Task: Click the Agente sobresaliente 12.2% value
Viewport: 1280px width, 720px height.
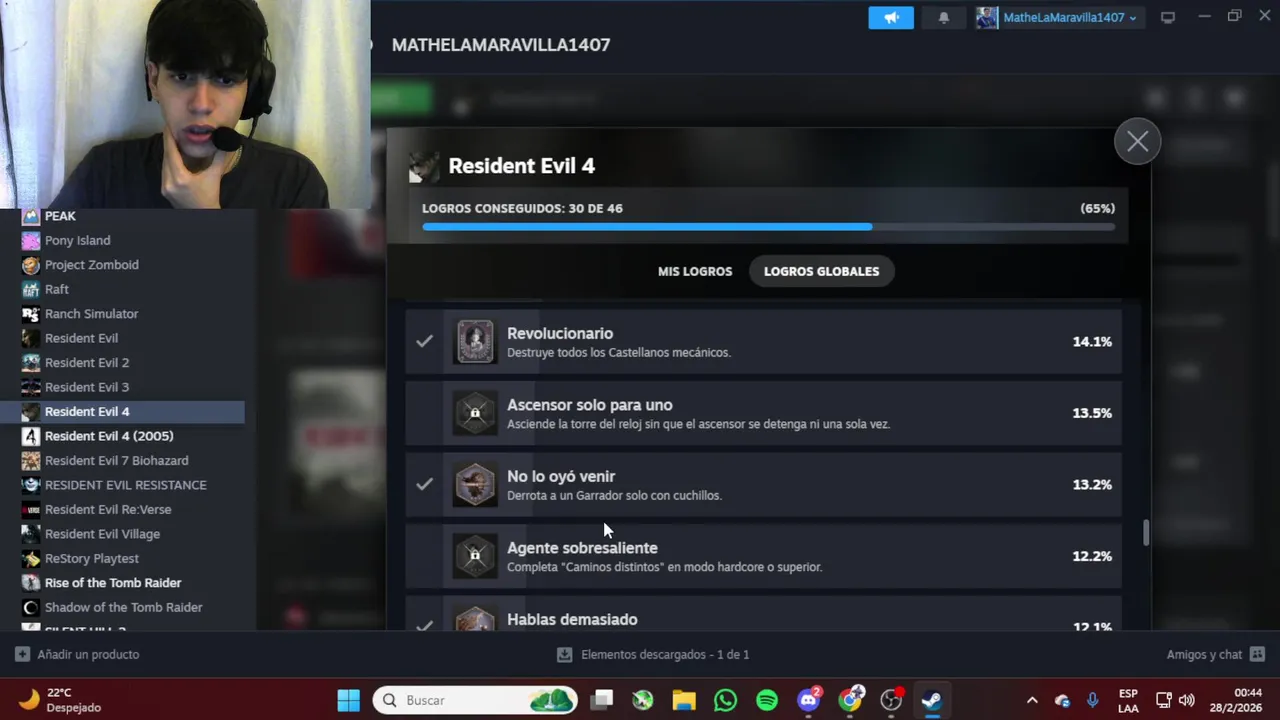Action: [x=1092, y=556]
